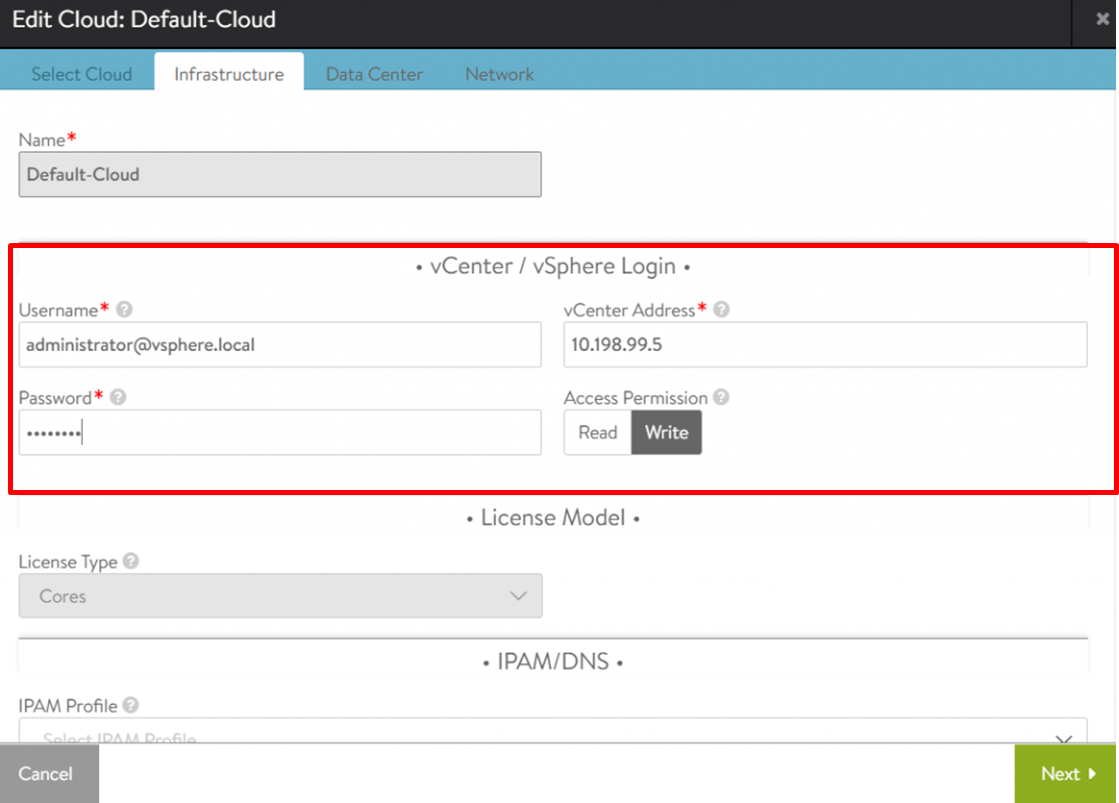This screenshot has height=803, width=1119.
Task: Open help icon next to Password
Action: 118,398
